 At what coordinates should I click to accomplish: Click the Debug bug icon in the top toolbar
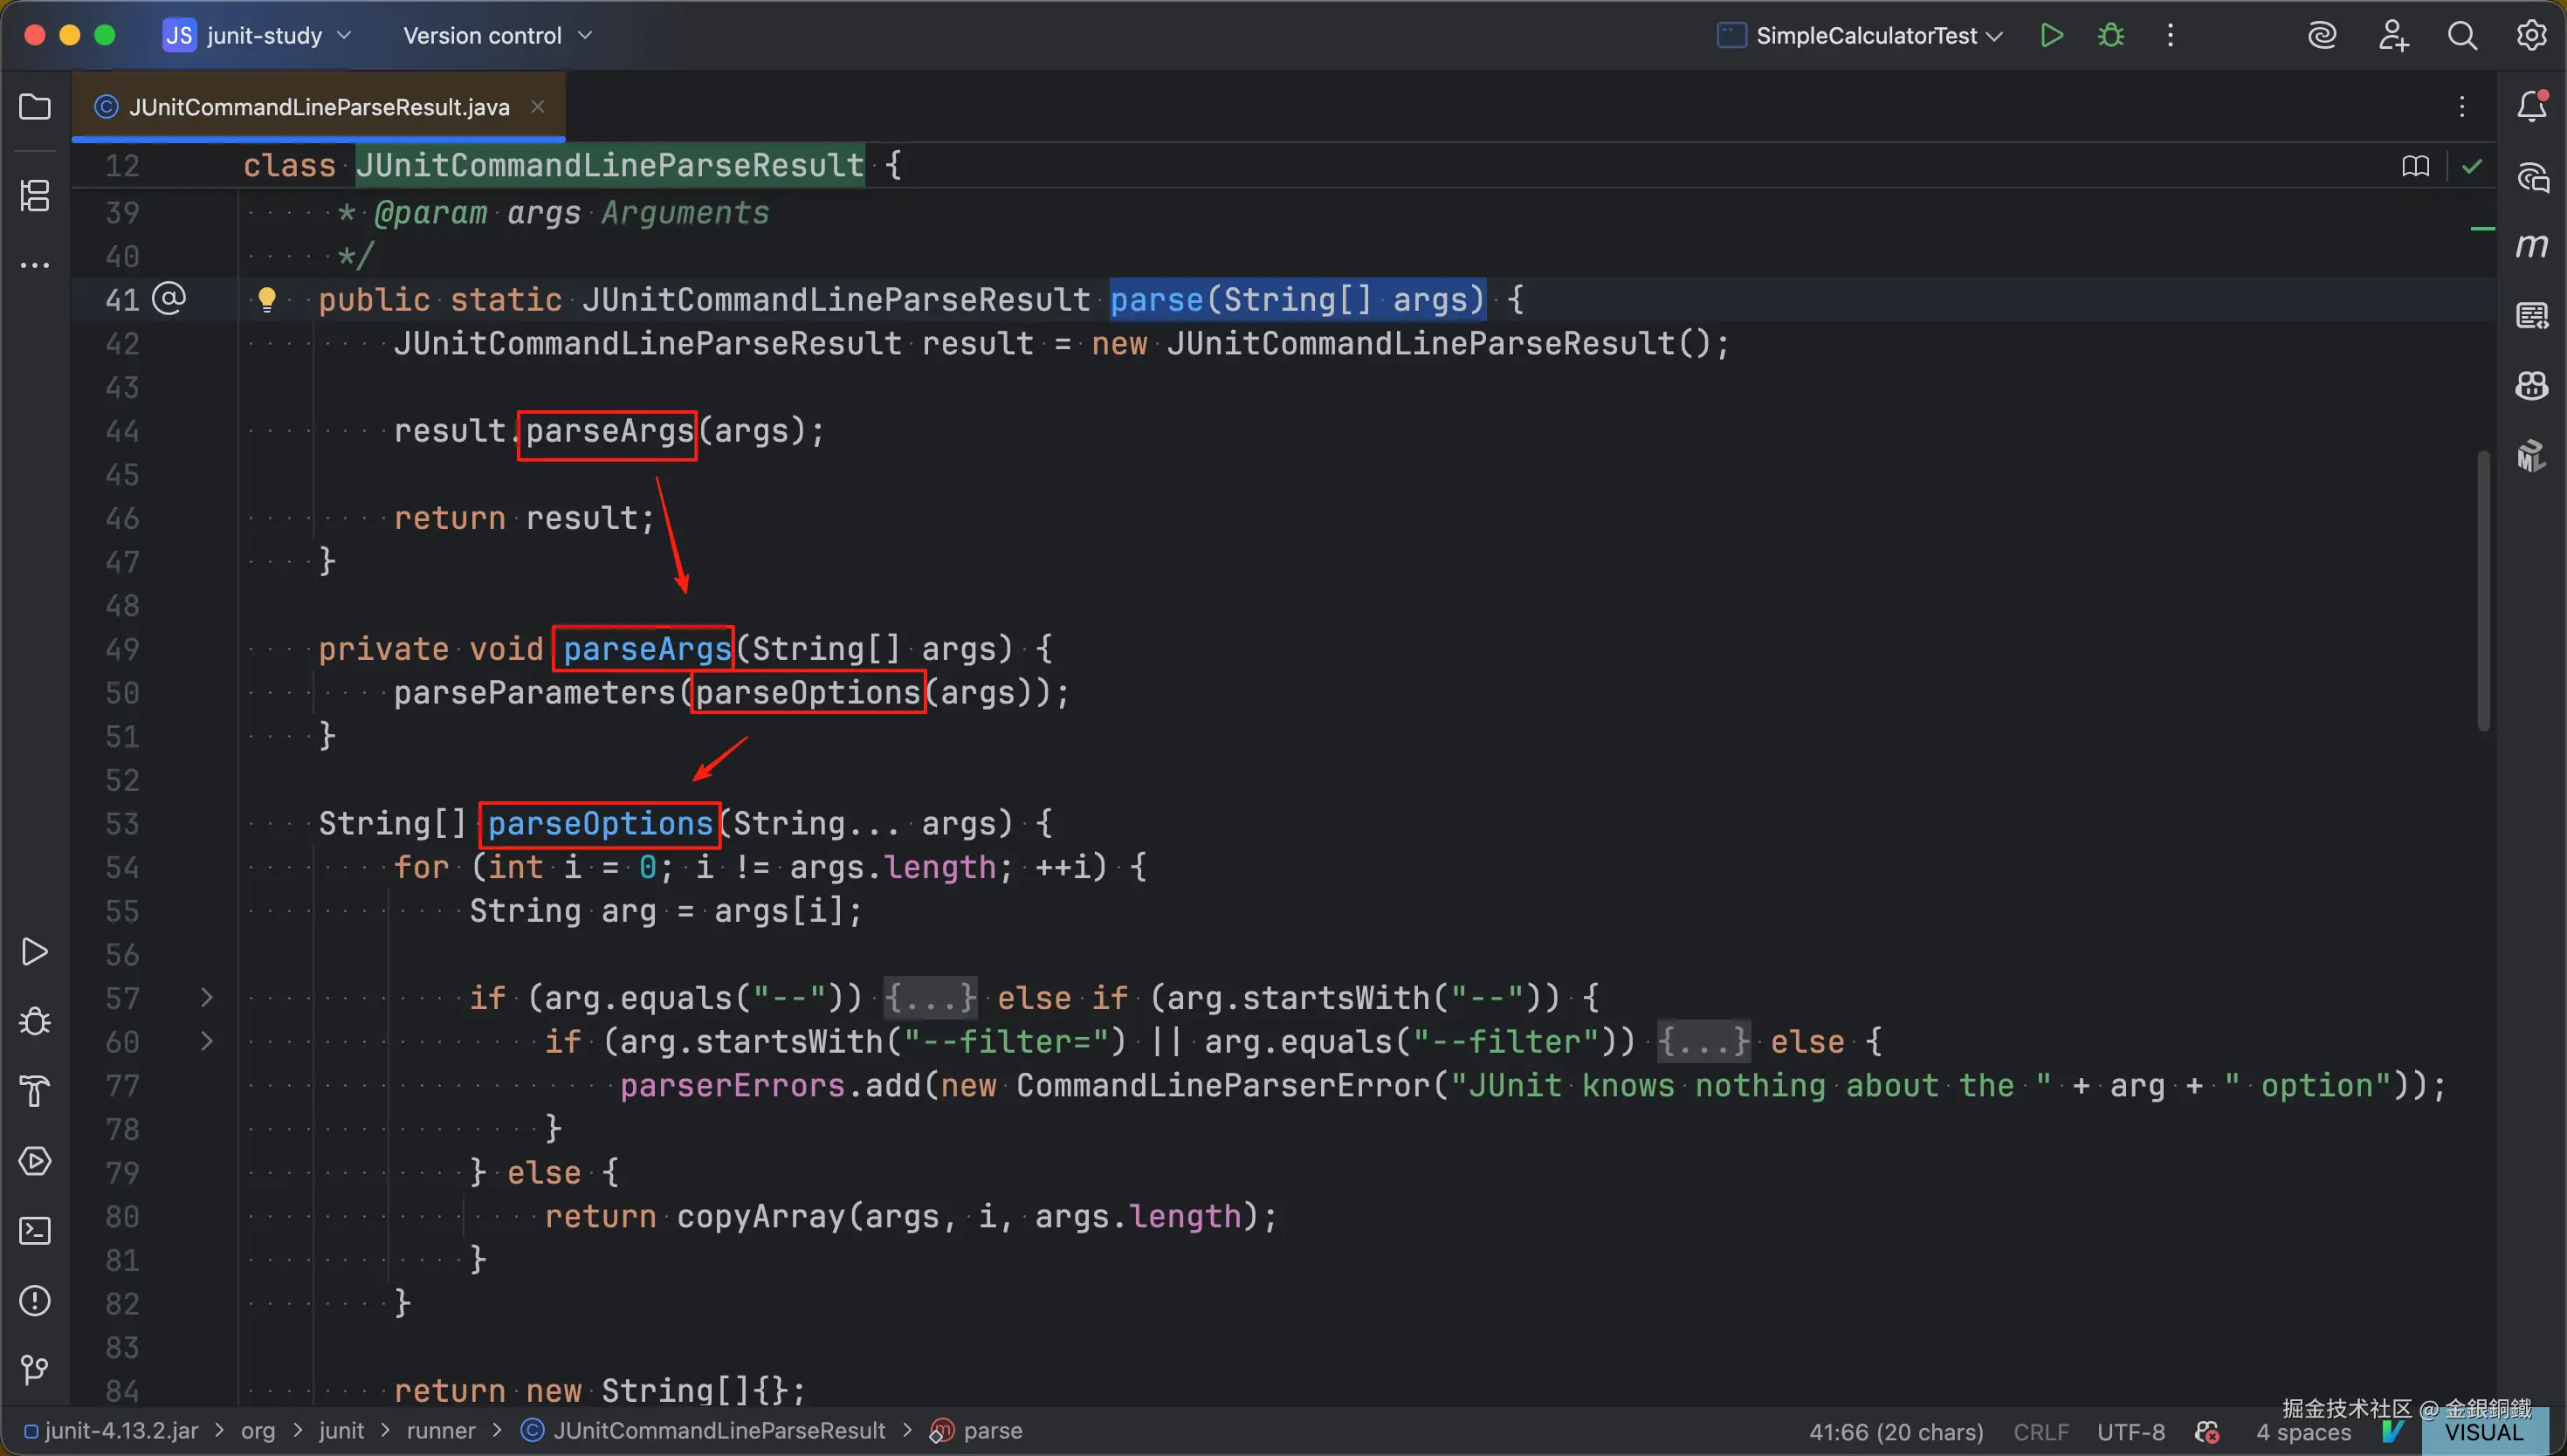tap(2111, 36)
